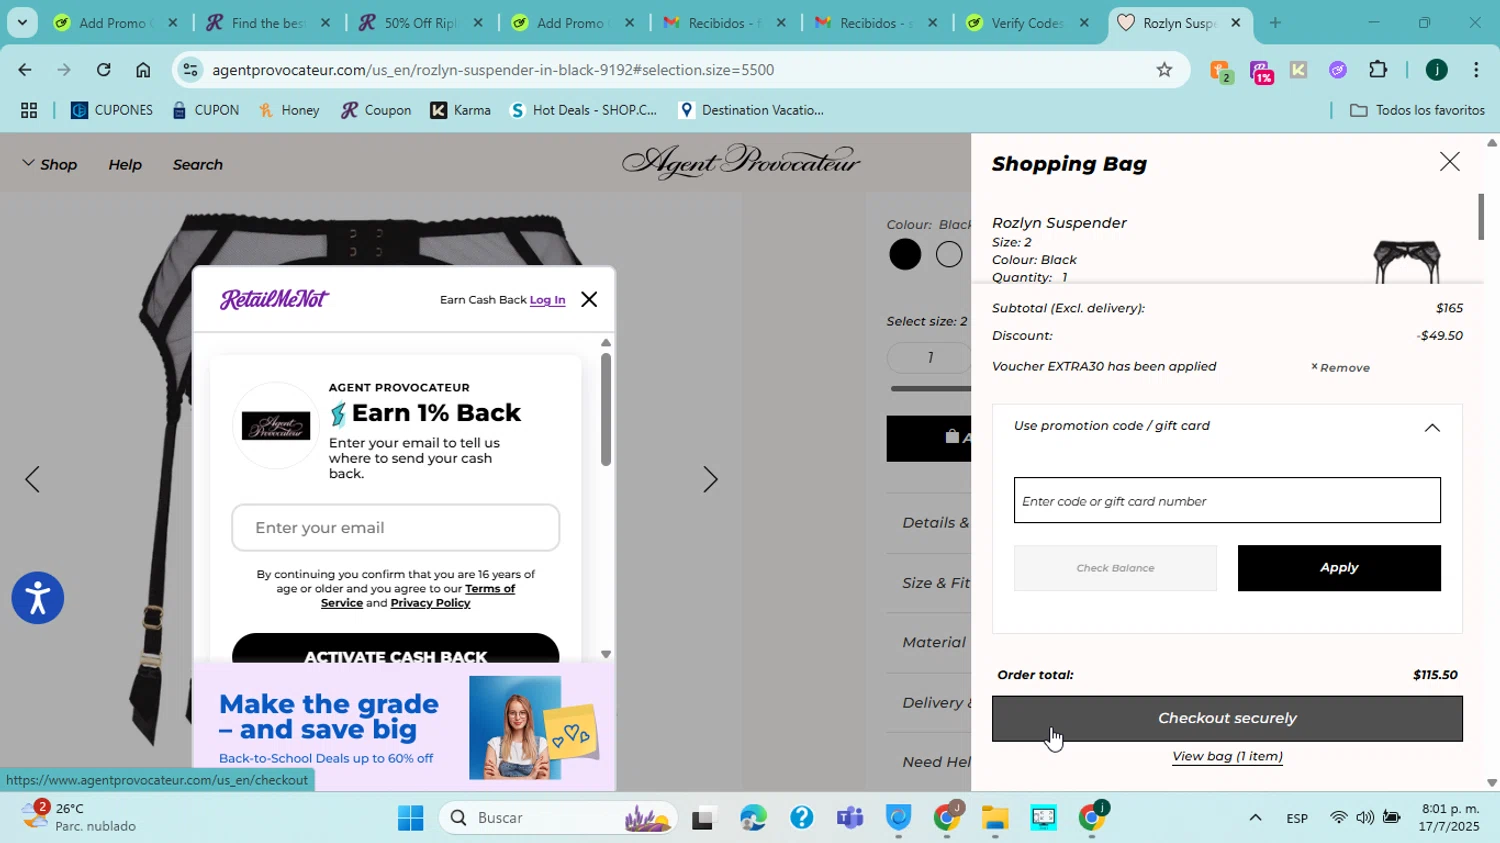Show hidden system tray icons
The height and width of the screenshot is (843, 1500).
pos(1255,818)
